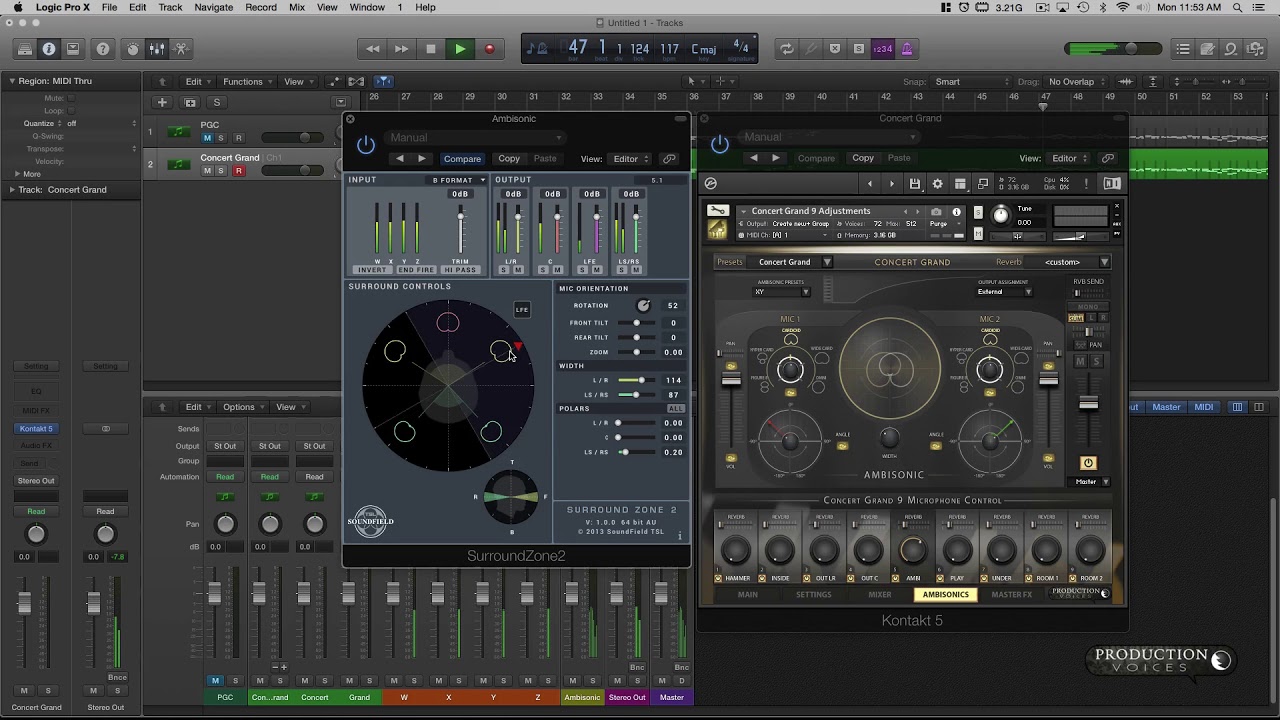Toggle the Cycle mode icon
Viewport: 1280px width, 720px height.
[787, 49]
